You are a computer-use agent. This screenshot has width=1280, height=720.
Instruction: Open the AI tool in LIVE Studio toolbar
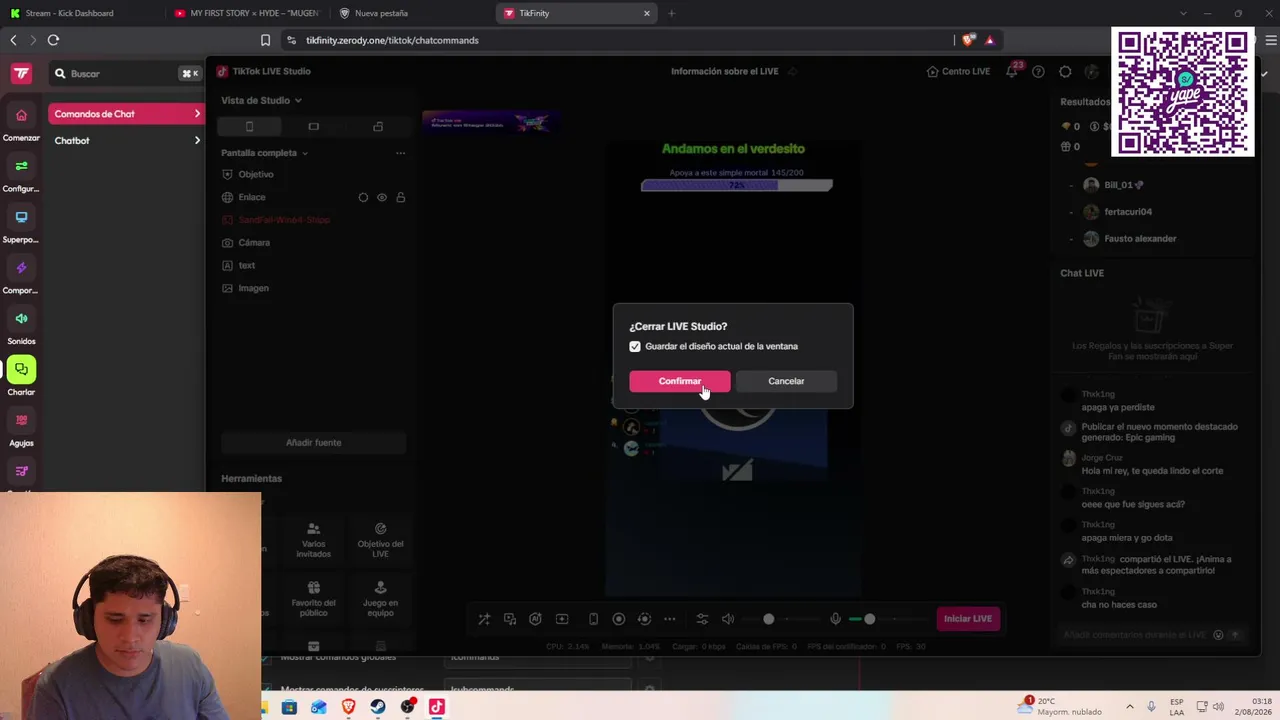pos(535,619)
